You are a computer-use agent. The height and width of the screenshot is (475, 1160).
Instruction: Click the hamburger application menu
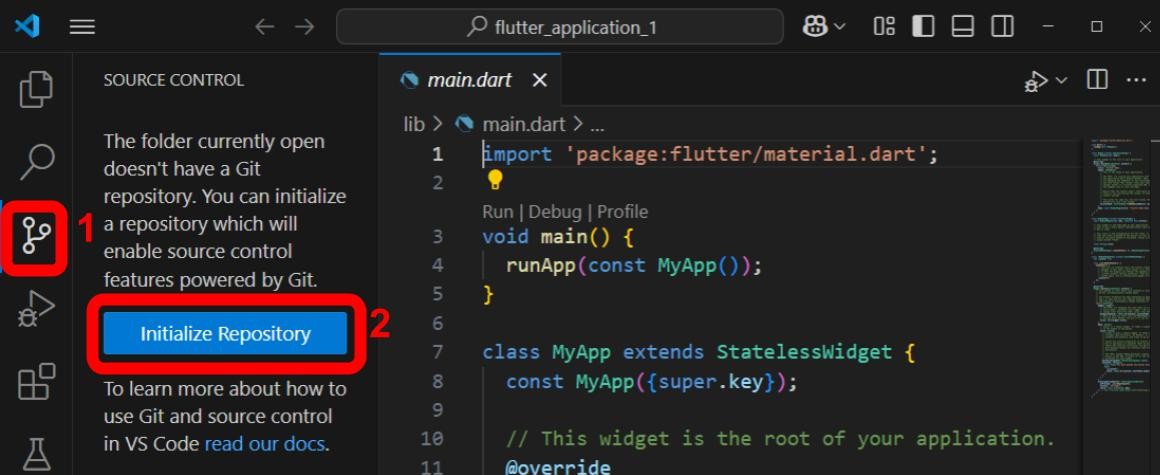(x=82, y=27)
